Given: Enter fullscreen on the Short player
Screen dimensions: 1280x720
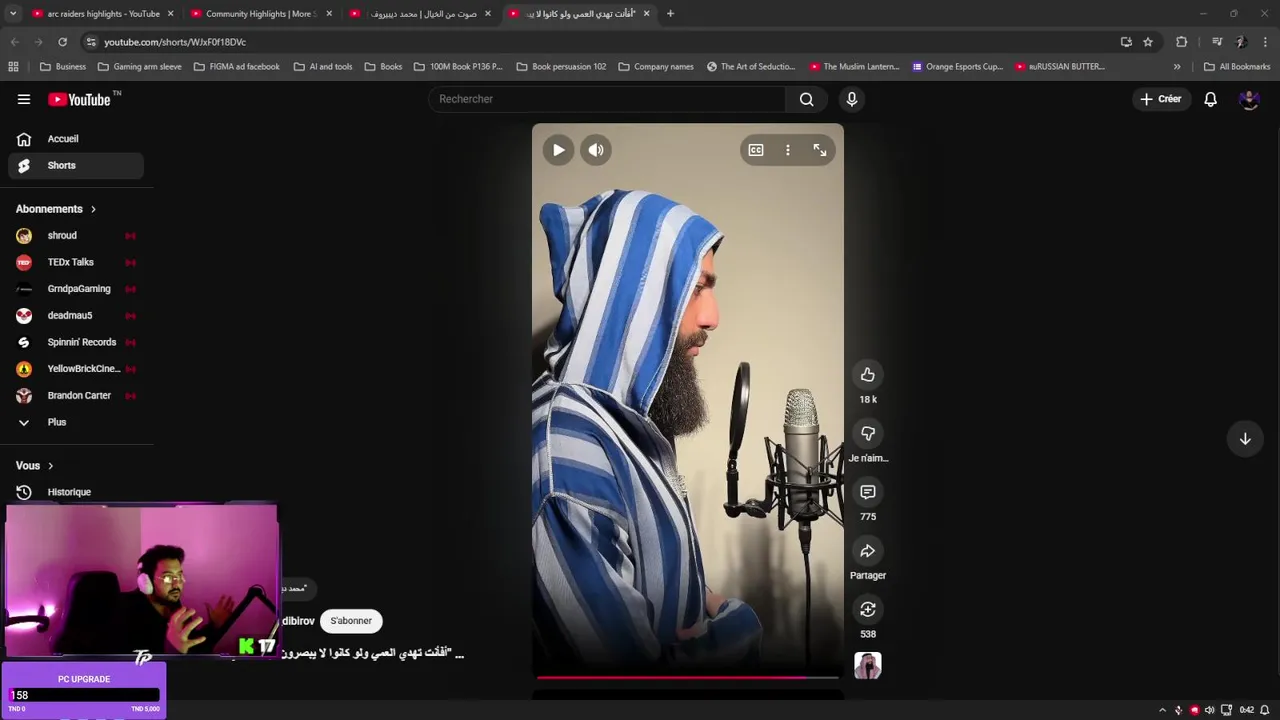Looking at the screenshot, I should tap(820, 150).
